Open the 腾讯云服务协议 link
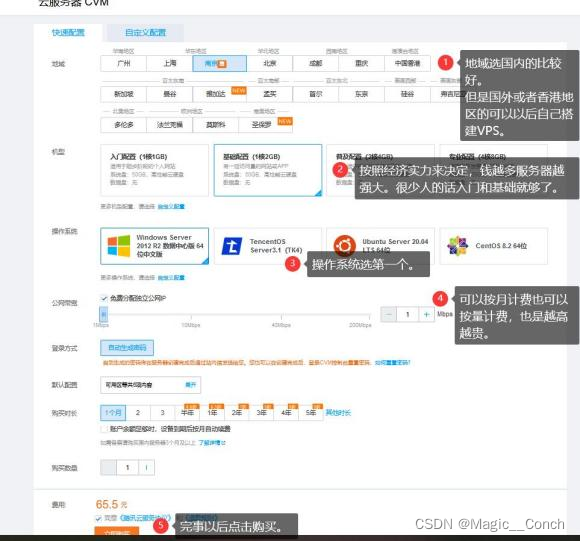 click(145, 518)
